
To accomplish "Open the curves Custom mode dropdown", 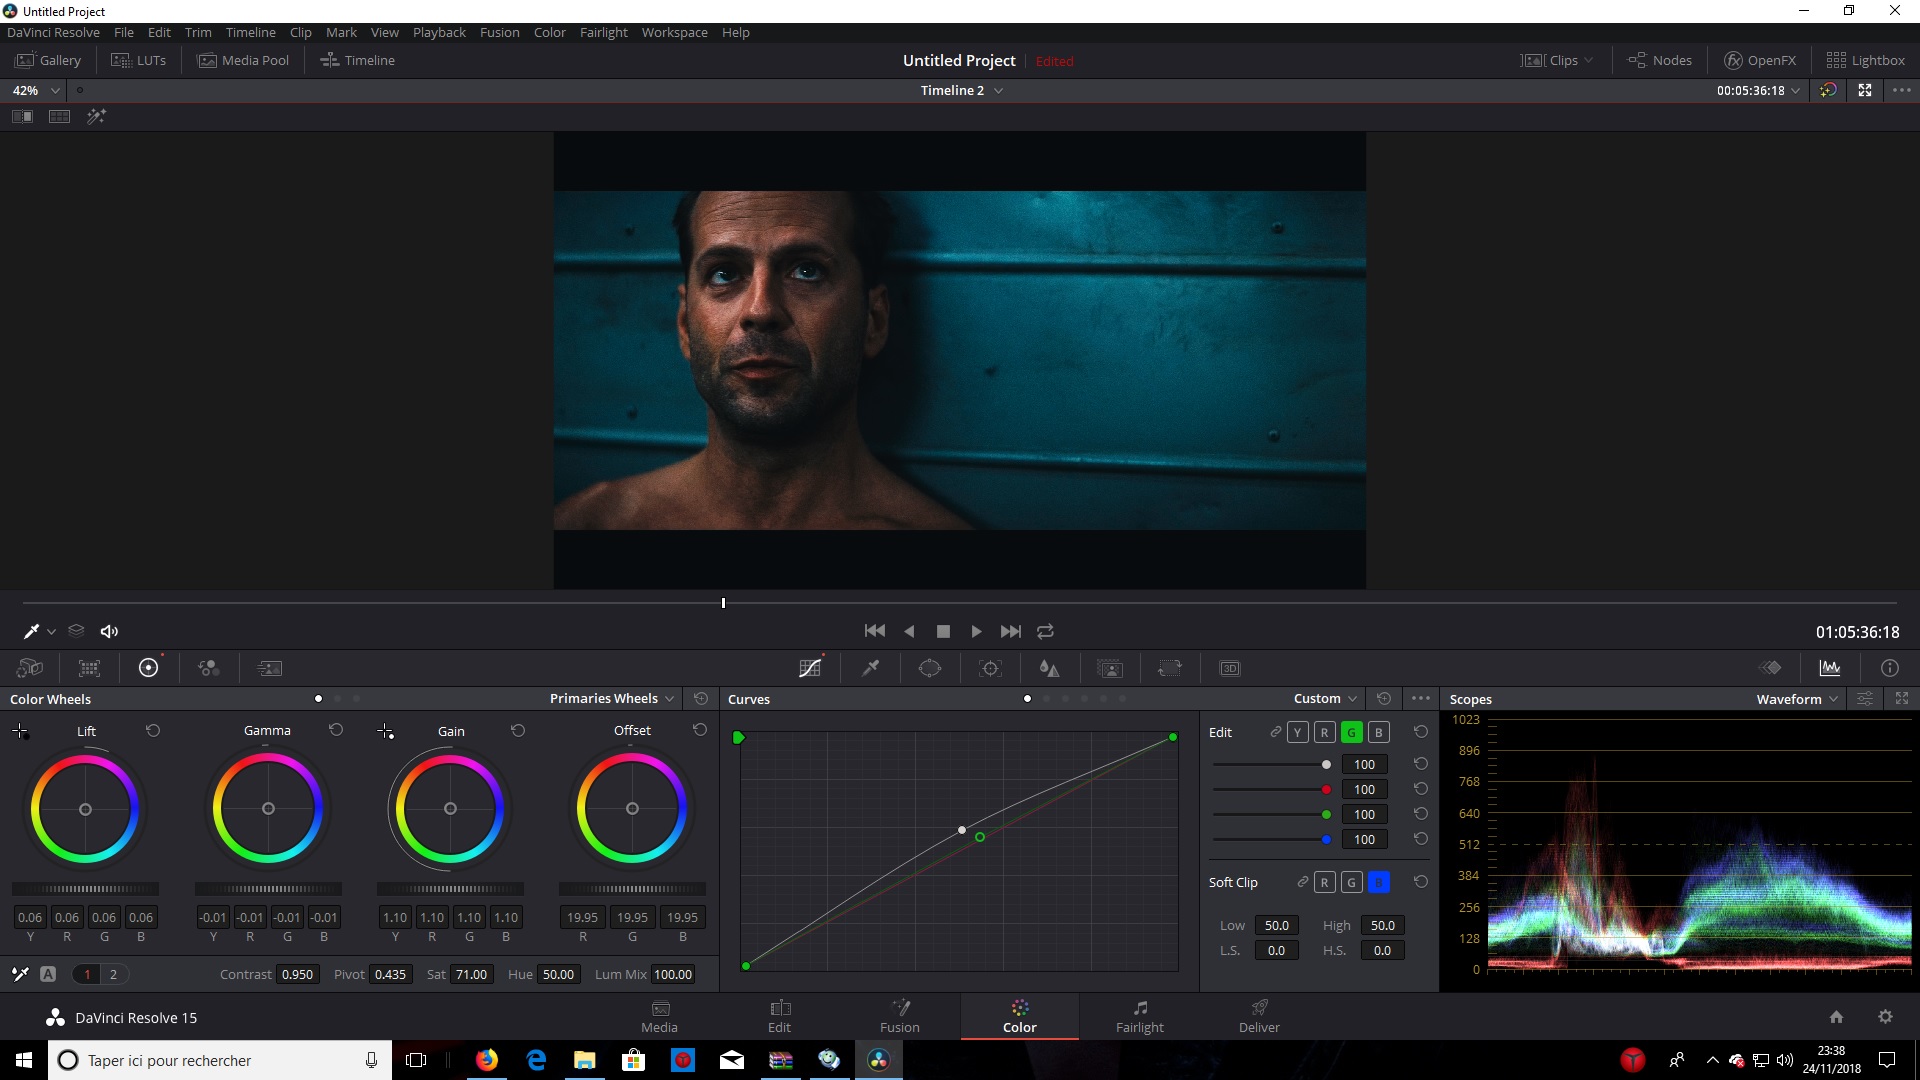I will click(x=1325, y=699).
